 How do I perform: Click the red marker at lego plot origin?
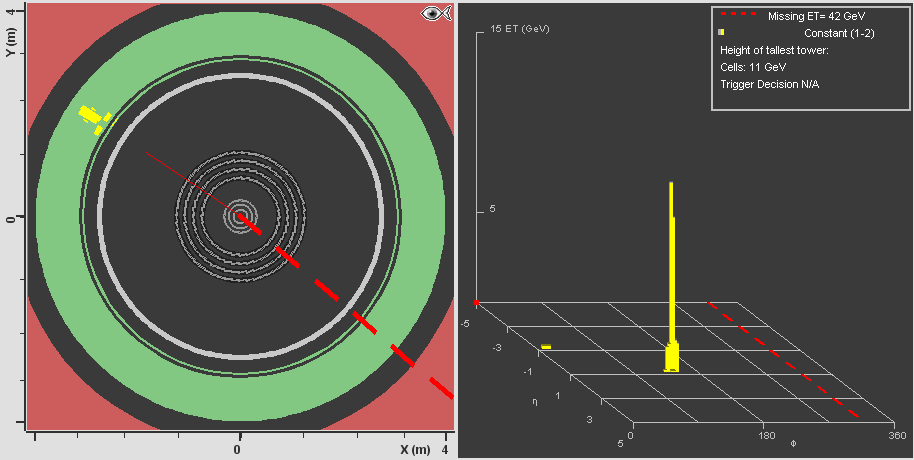476,302
